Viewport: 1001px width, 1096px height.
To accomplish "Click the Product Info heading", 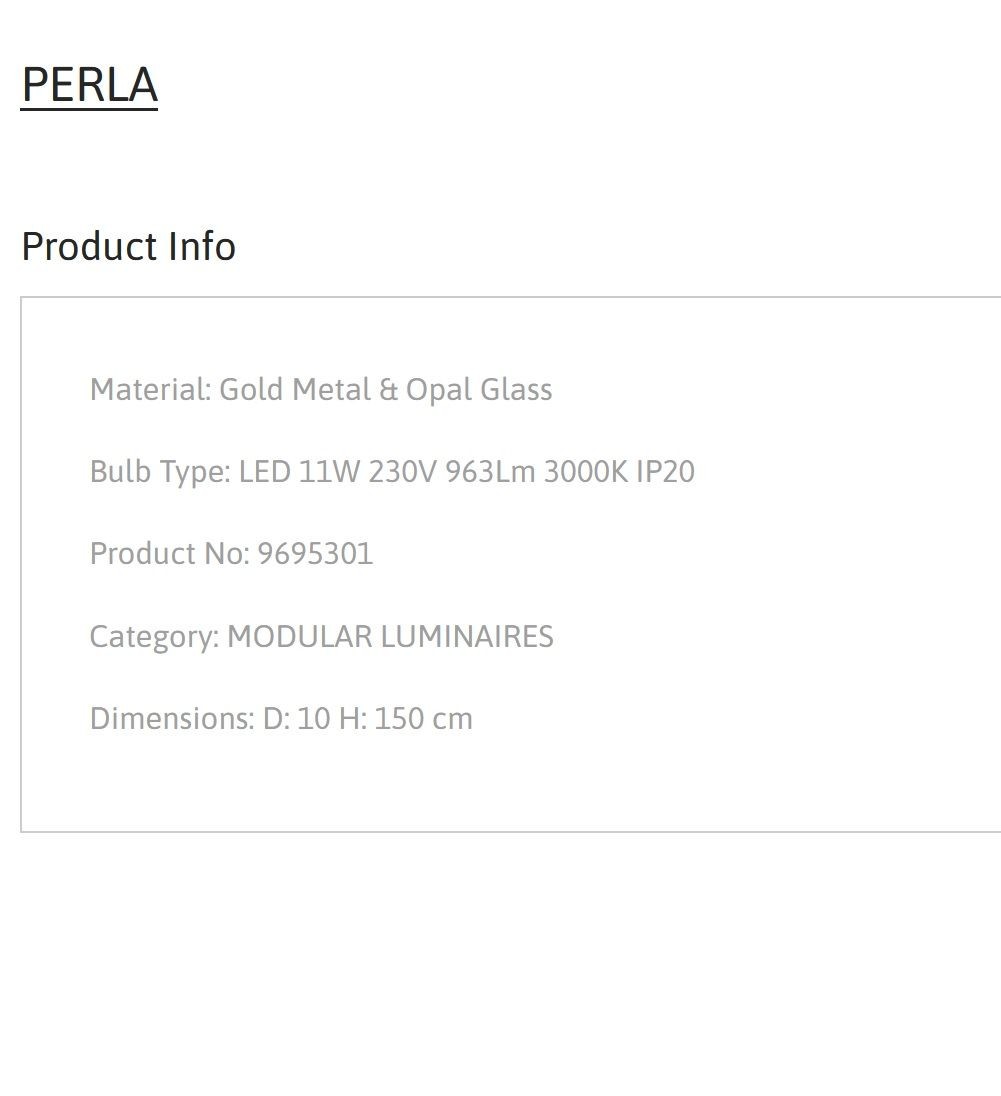I will coord(129,246).
